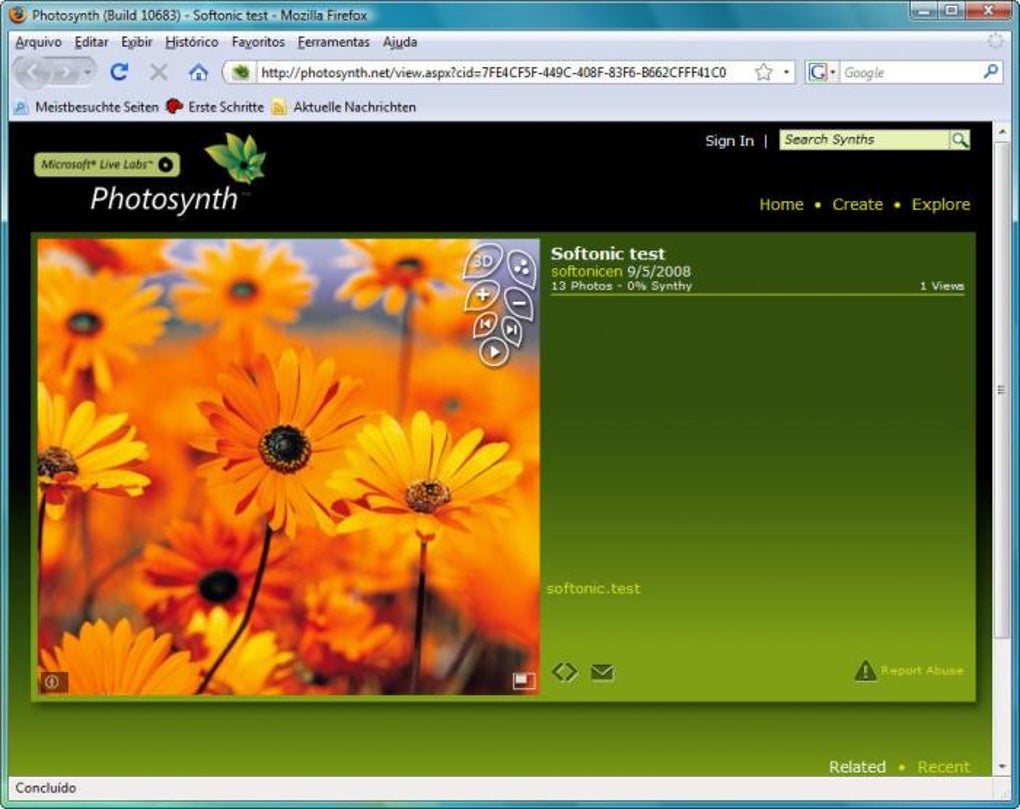Click the Stop loading button
Viewport: 1020px width, 809px height.
click(158, 72)
